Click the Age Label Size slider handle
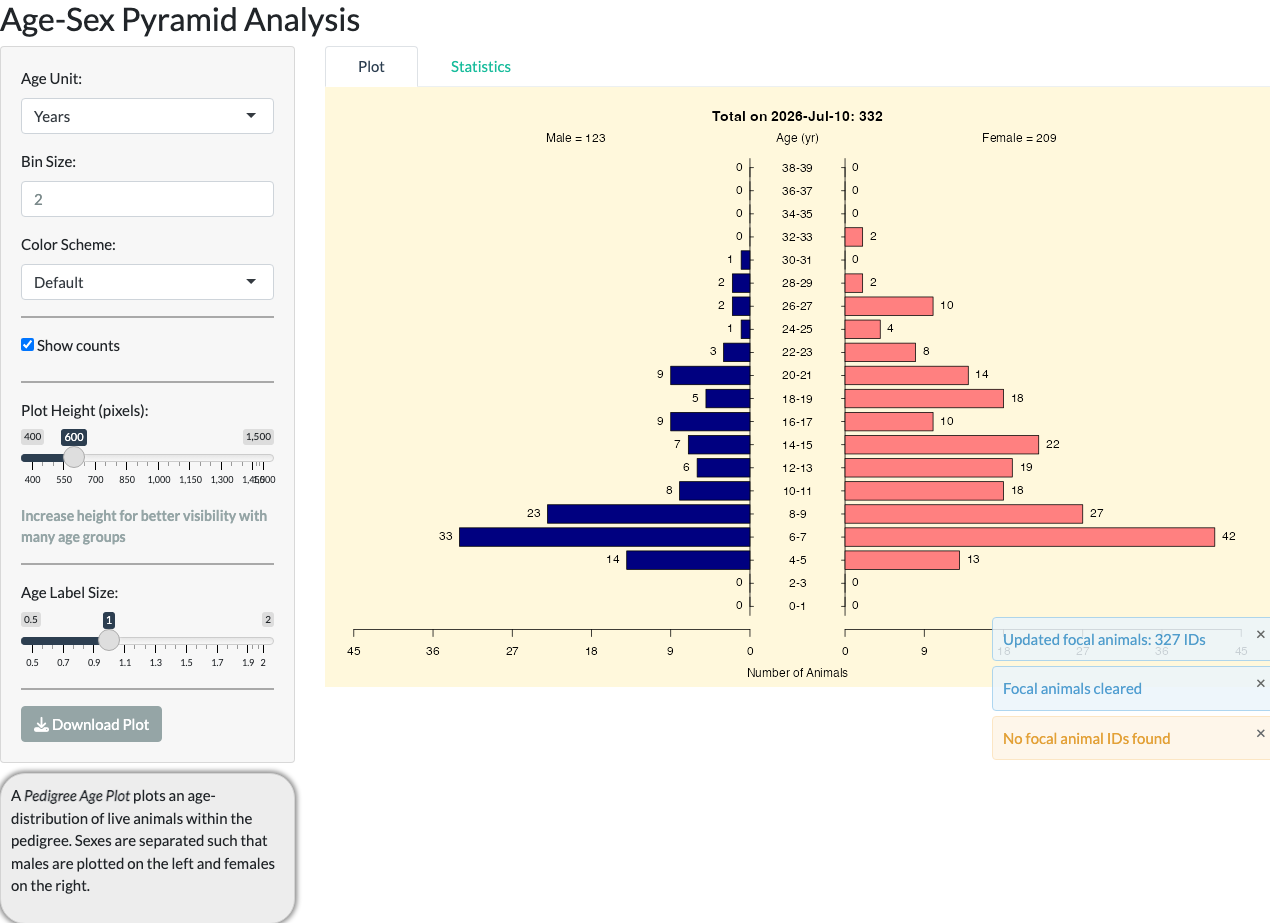This screenshot has height=923, width=1270. pos(109,639)
